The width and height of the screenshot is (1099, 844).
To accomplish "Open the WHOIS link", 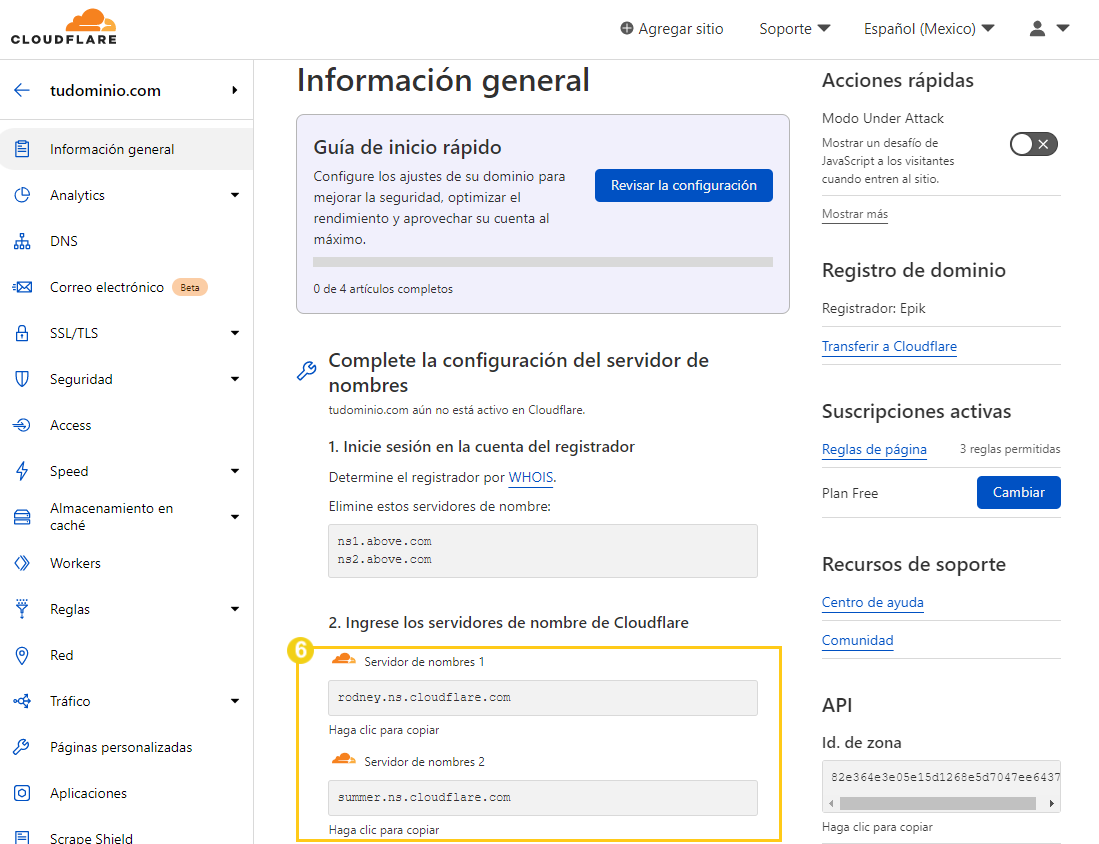I will 531,477.
